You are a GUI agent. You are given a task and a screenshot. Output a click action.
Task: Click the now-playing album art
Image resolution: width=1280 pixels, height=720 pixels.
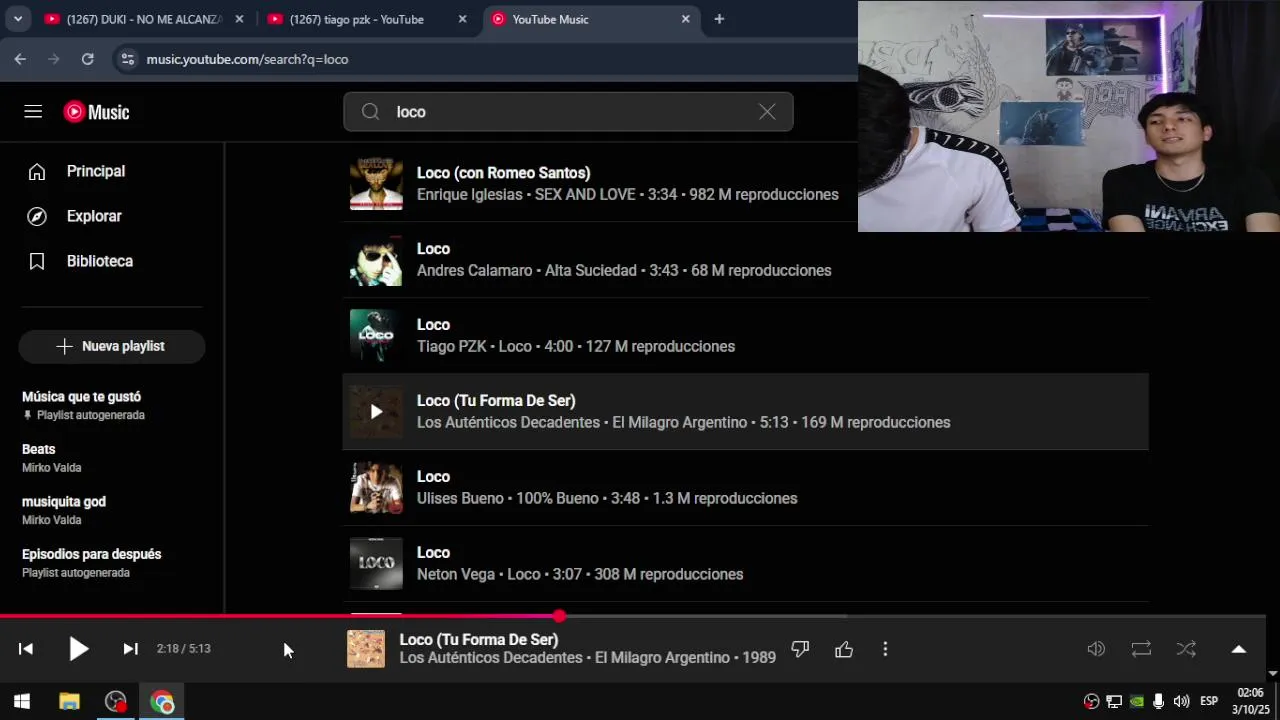click(x=366, y=649)
